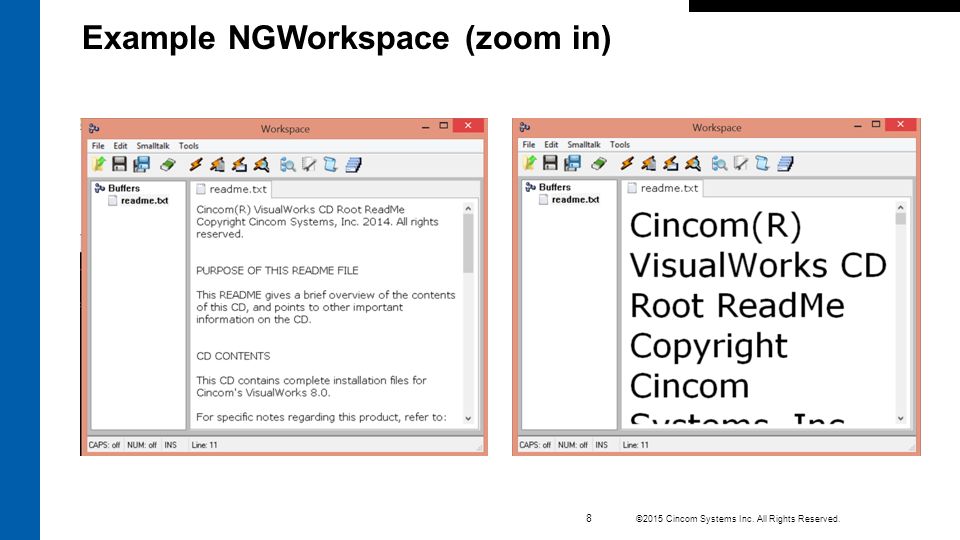
Task: Click the lightning Print It icon, left window
Action: click(x=217, y=164)
